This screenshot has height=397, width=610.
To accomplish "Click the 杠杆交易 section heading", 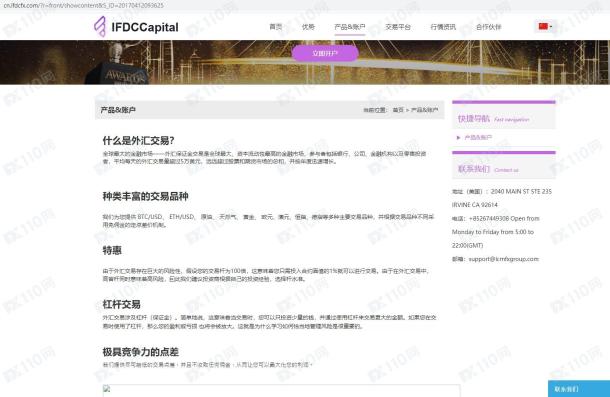I will coord(121,304).
